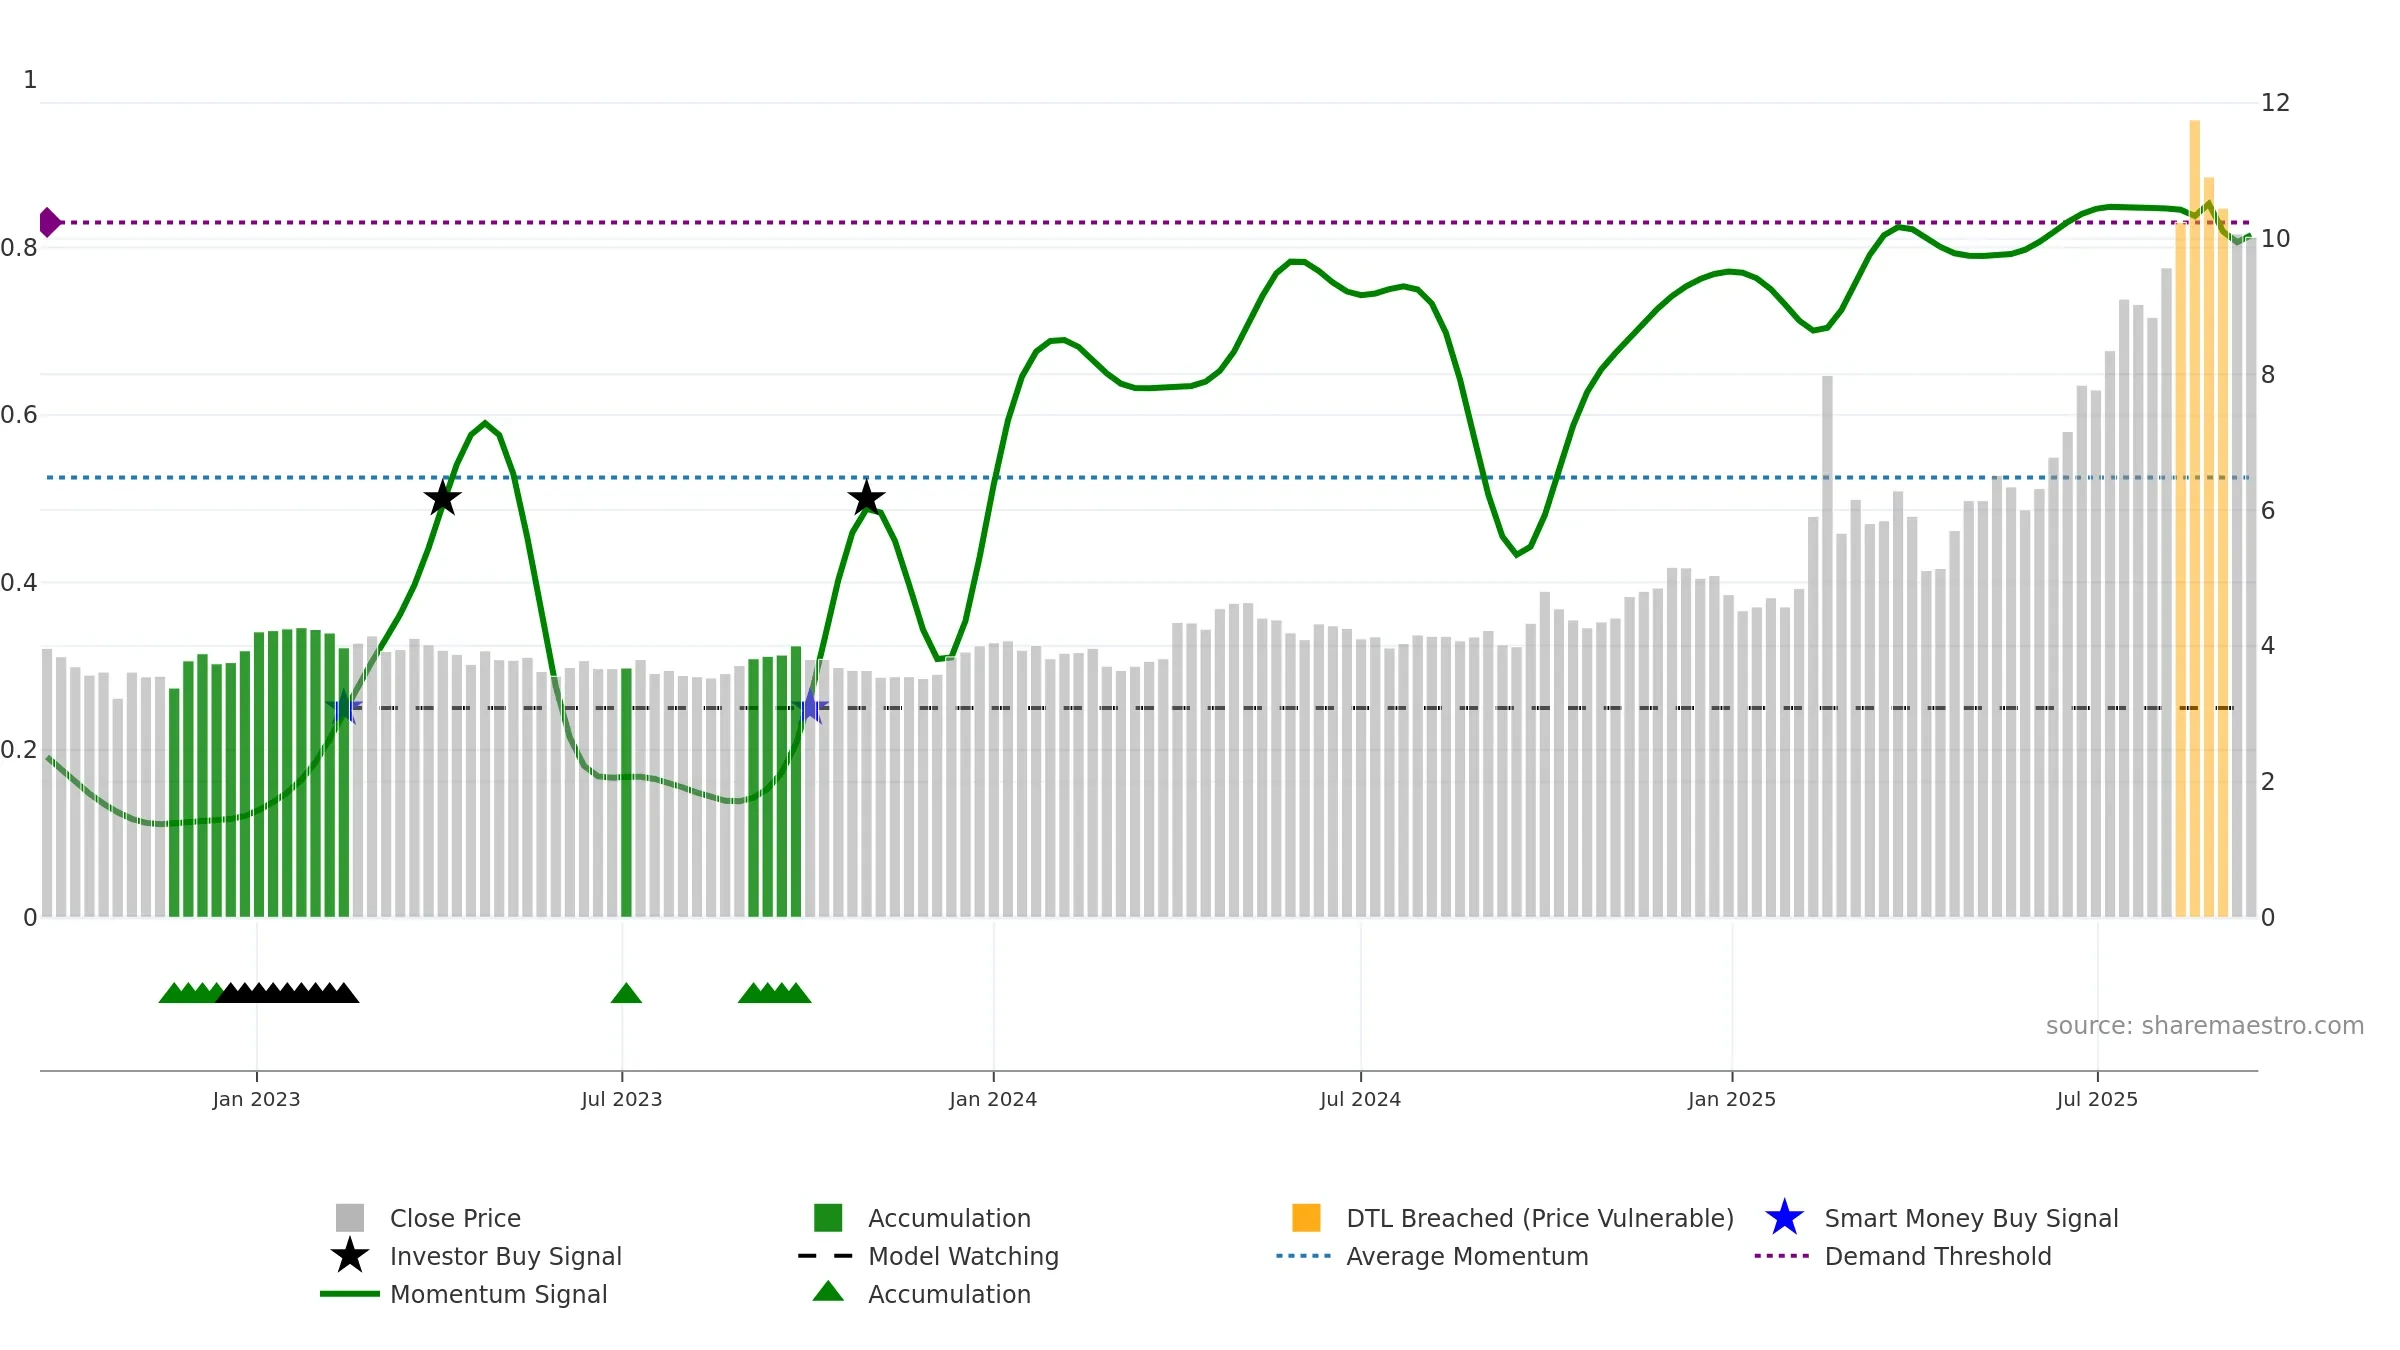2400x1350 pixels.
Task: Click the Jul 2023 axis label
Action: click(622, 1099)
